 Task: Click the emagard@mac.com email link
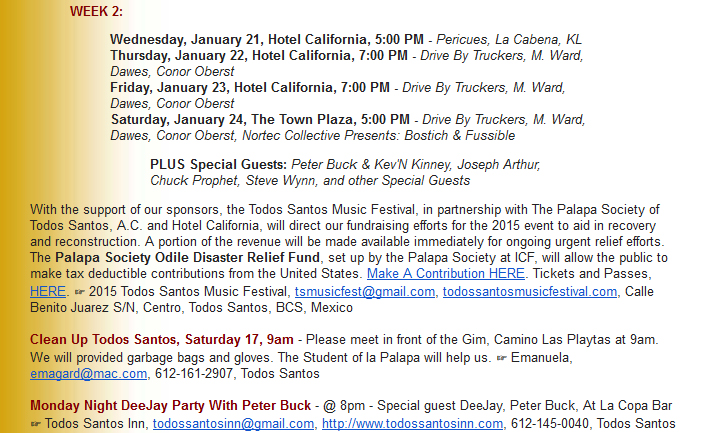[x=89, y=374]
